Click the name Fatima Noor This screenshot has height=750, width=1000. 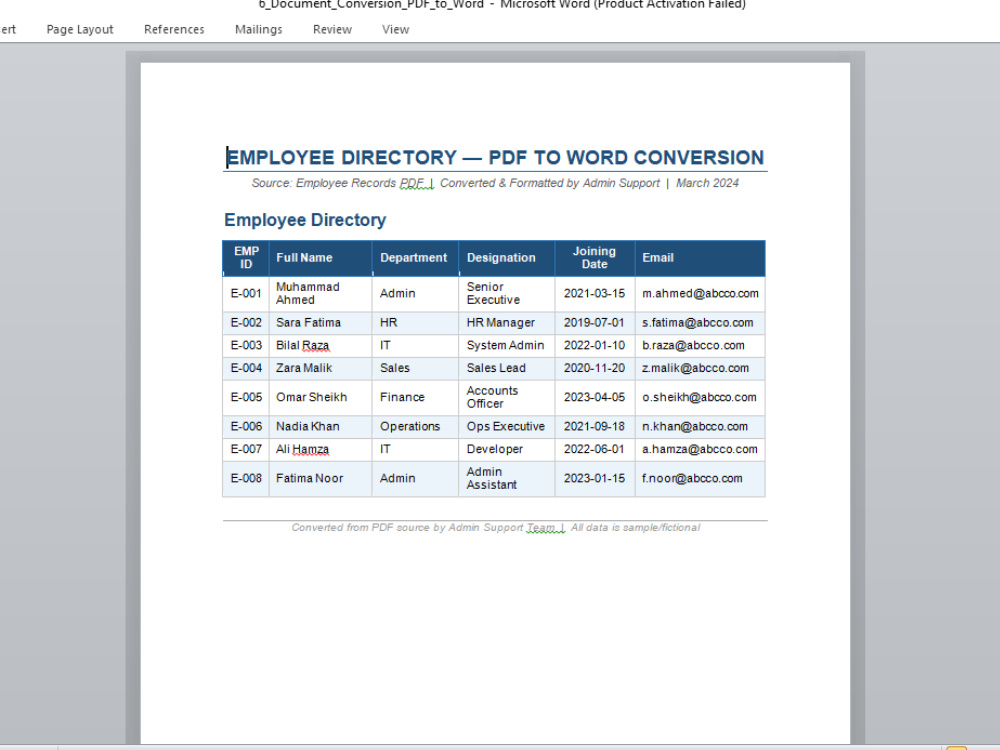pos(309,478)
